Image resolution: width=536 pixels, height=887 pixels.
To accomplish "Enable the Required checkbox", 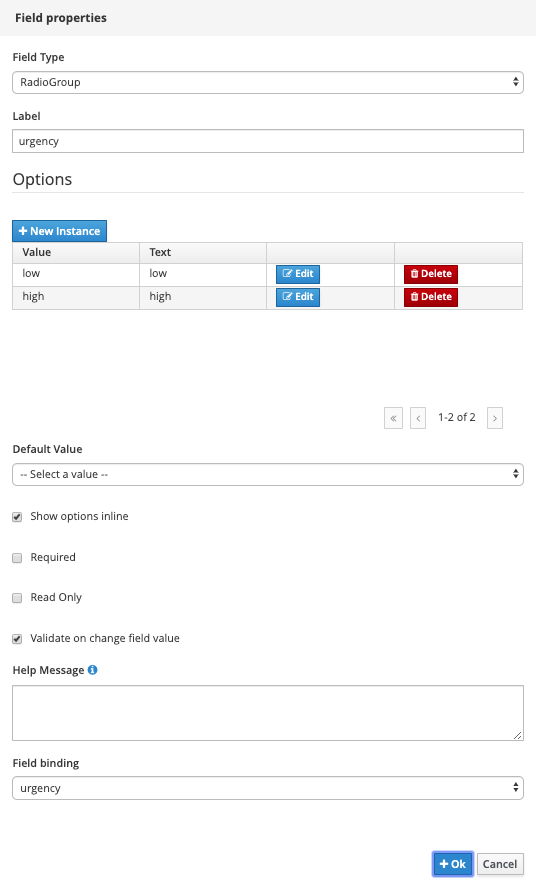I will 18,558.
